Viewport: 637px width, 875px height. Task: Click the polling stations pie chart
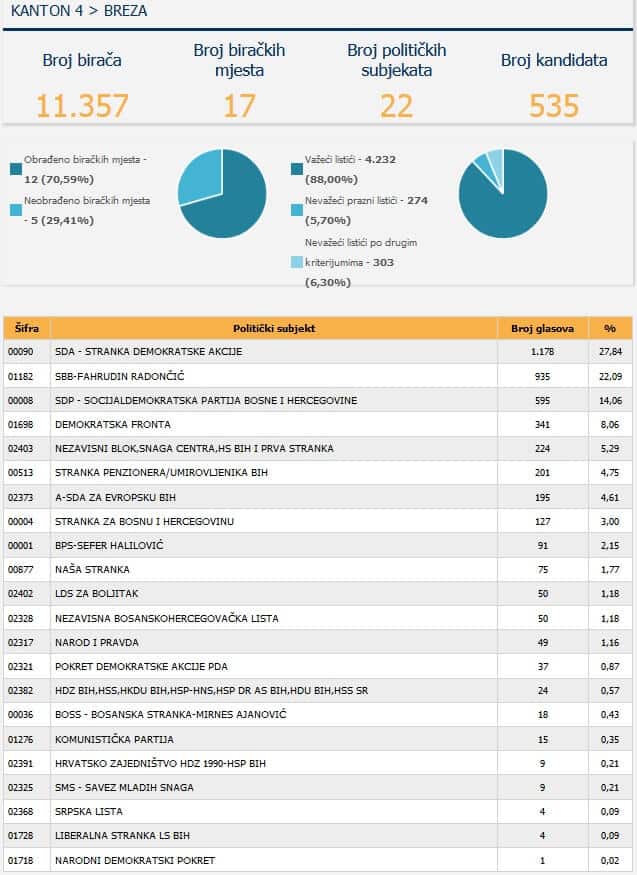pos(222,193)
